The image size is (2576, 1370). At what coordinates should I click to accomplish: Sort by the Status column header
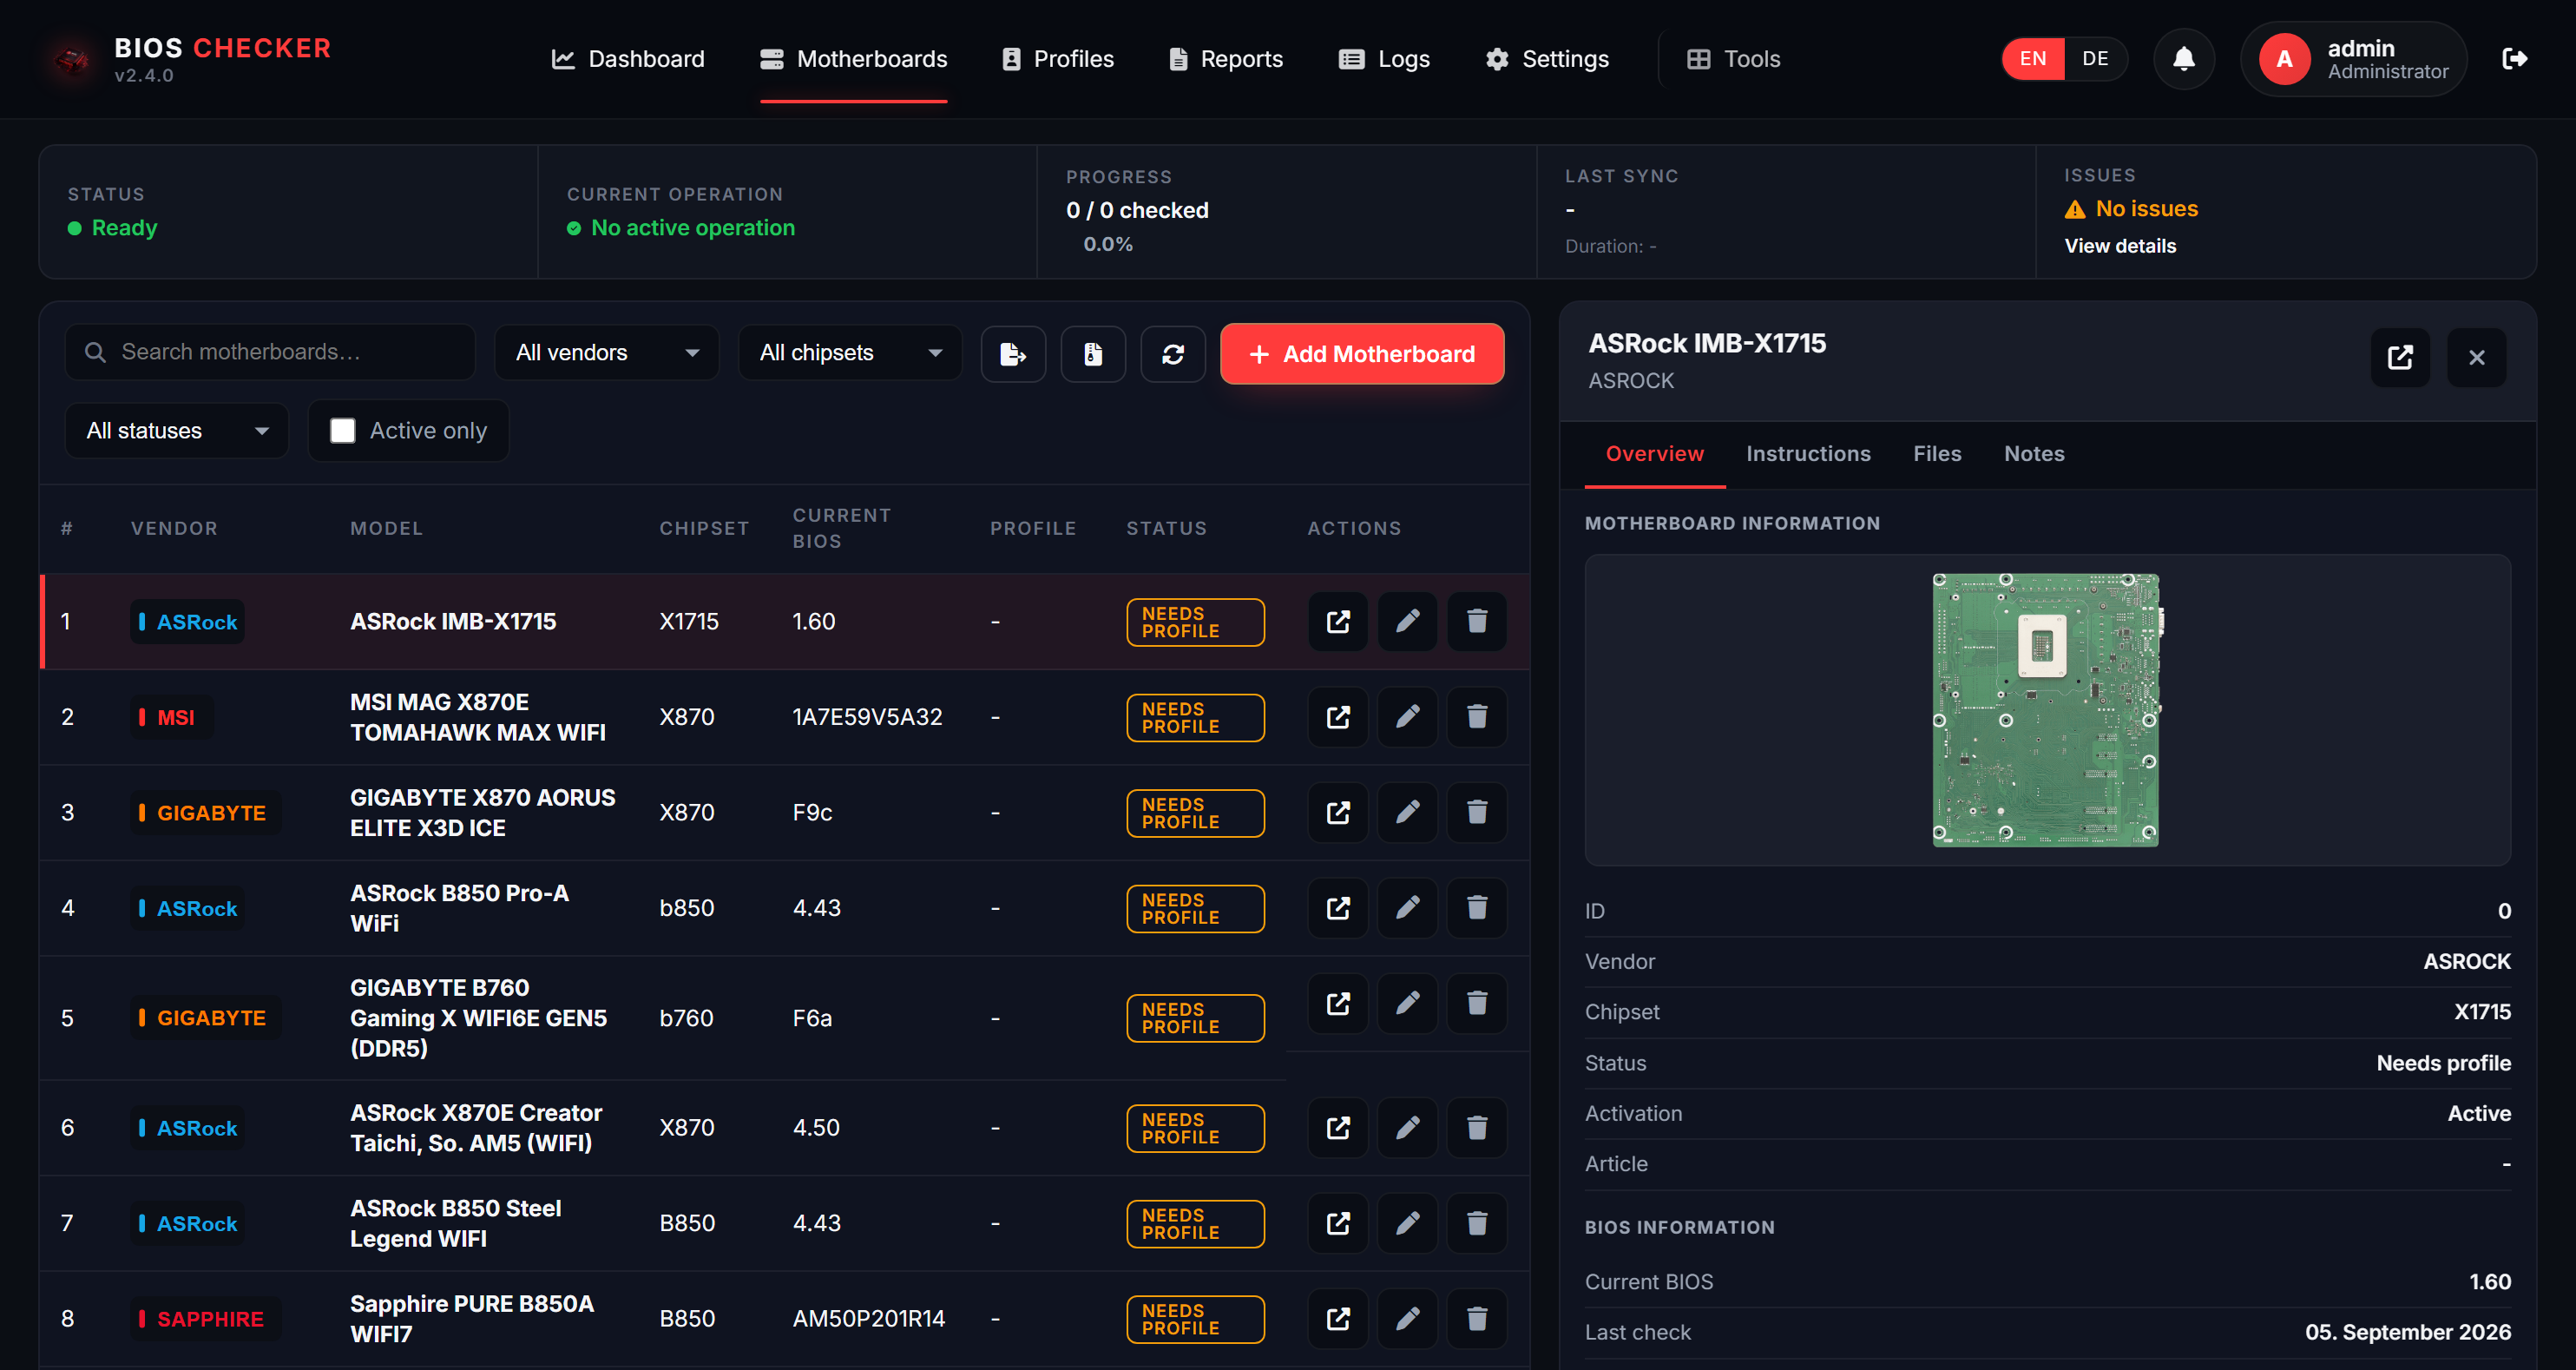coord(1166,528)
